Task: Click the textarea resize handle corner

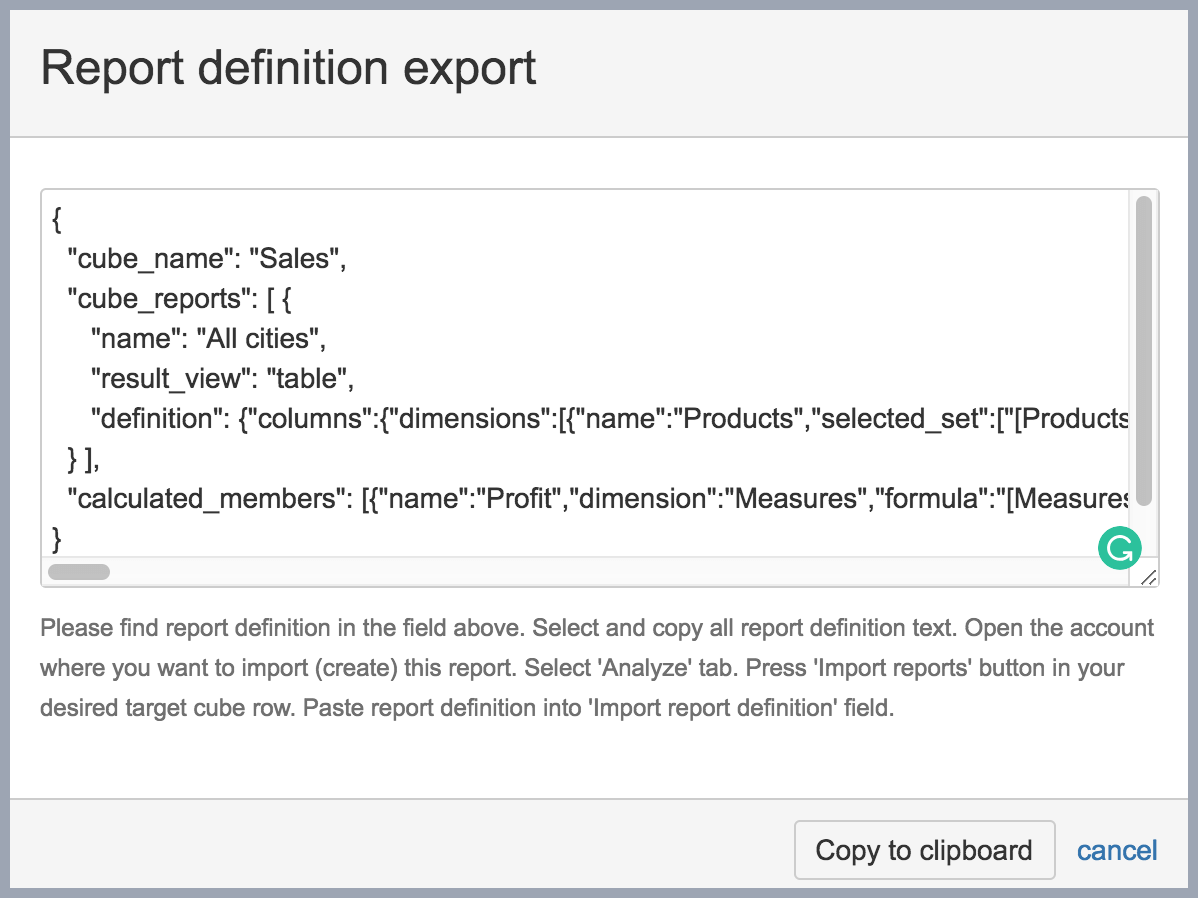Action: [1148, 576]
